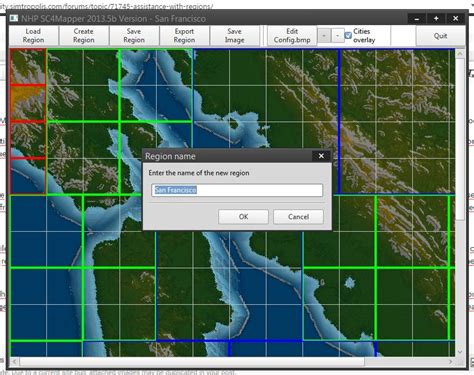This screenshot has width=474, height=375.
Task: Confirm the region name with OK
Action: [243, 217]
